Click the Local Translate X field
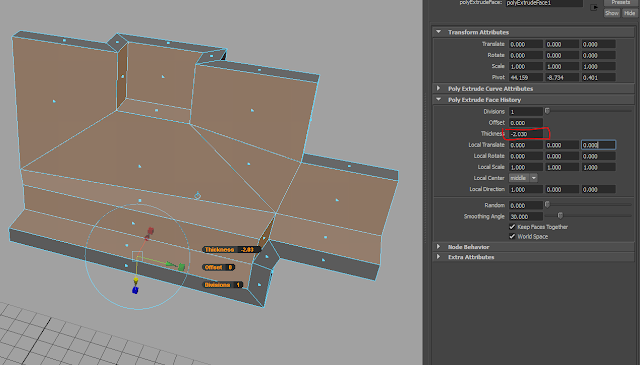Screen dimensions: 640x365 click(526, 145)
